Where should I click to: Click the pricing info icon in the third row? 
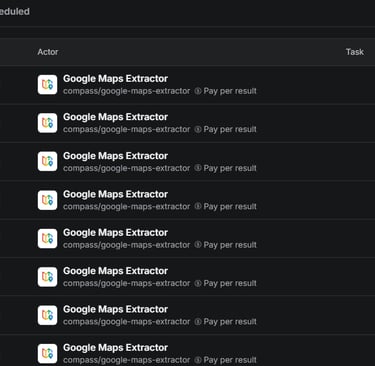tap(198, 168)
